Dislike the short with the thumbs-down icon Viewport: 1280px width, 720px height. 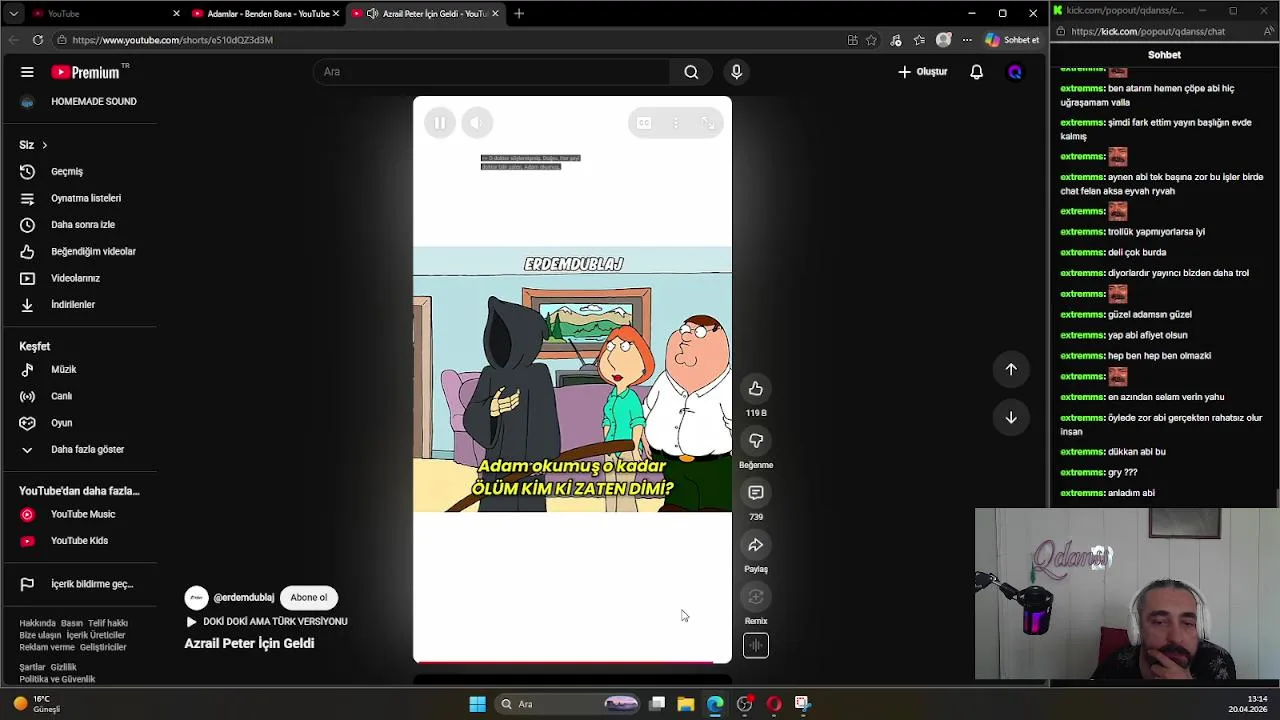(756, 441)
